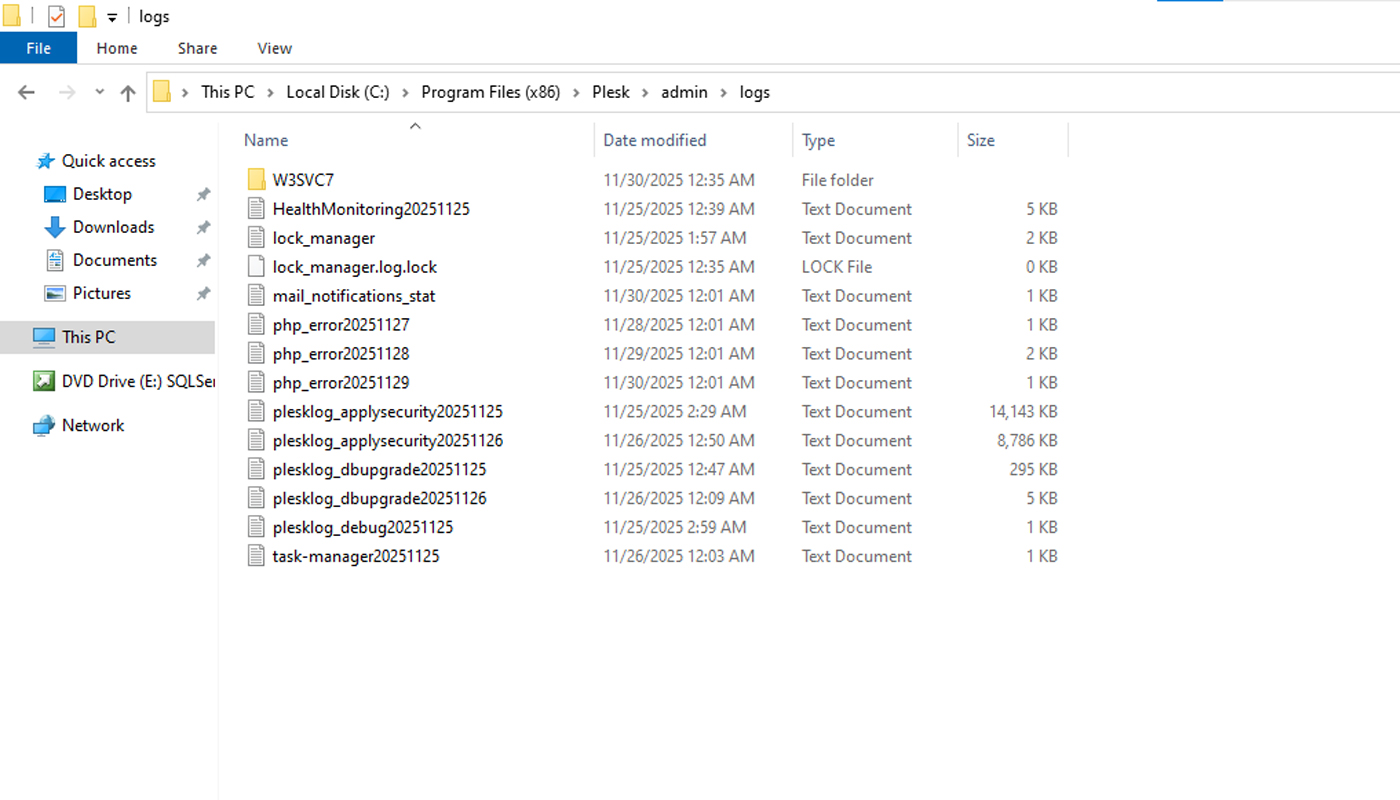Click the Desktop icon in sidebar
The height and width of the screenshot is (800, 1400).
tap(55, 194)
